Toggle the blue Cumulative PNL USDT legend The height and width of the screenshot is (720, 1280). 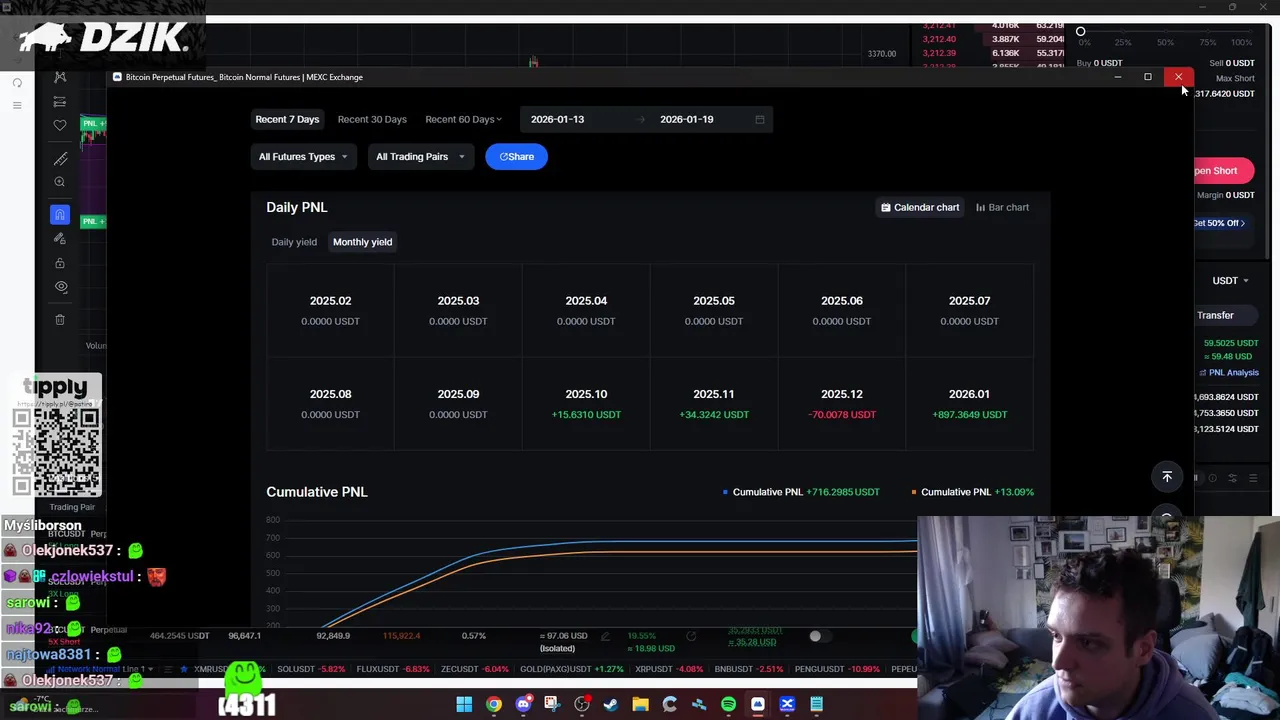click(801, 492)
